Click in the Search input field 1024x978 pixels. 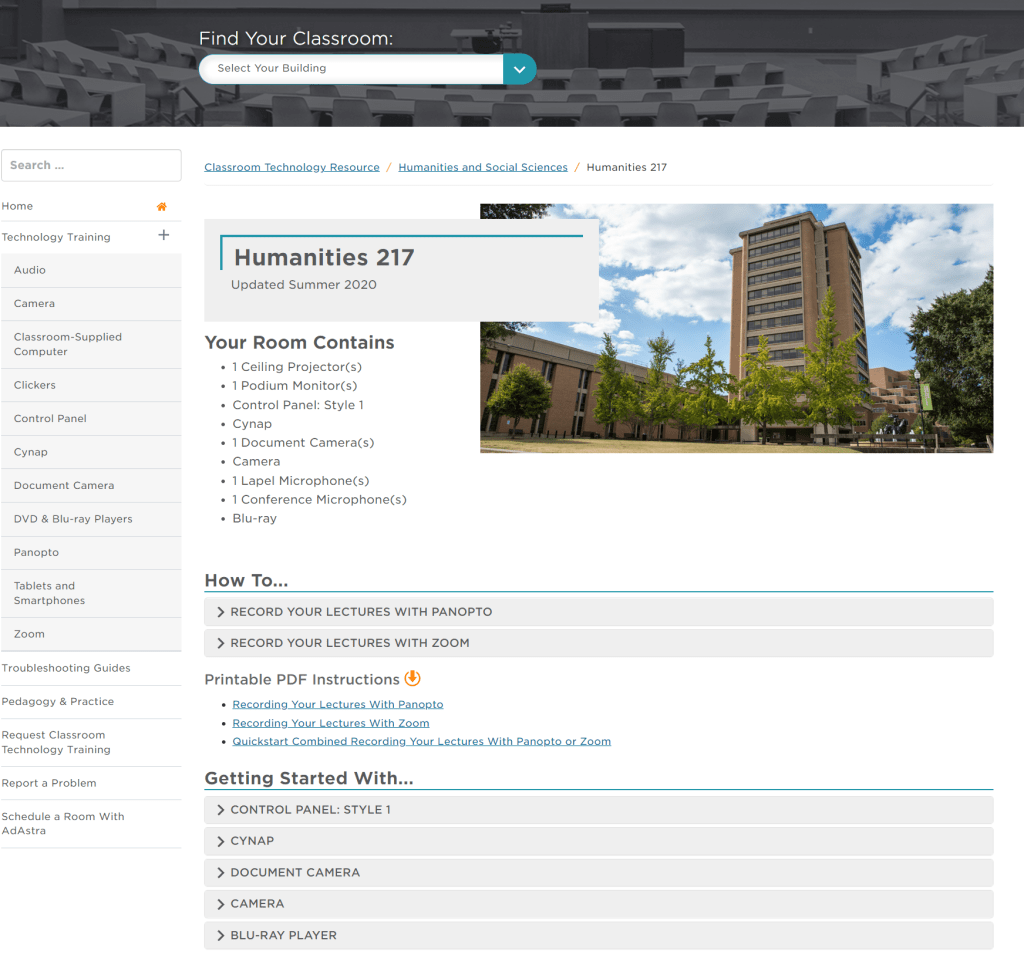click(x=91, y=166)
